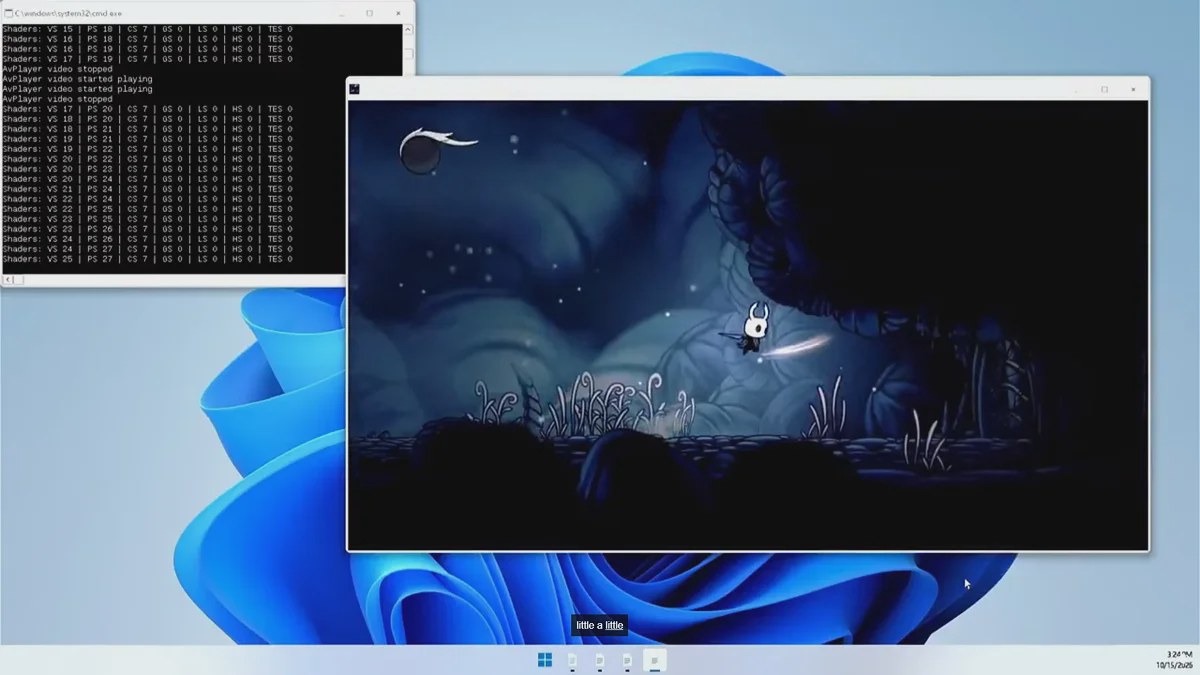Select the line 'Shaders: VS 24 | PS 27'

(148, 249)
